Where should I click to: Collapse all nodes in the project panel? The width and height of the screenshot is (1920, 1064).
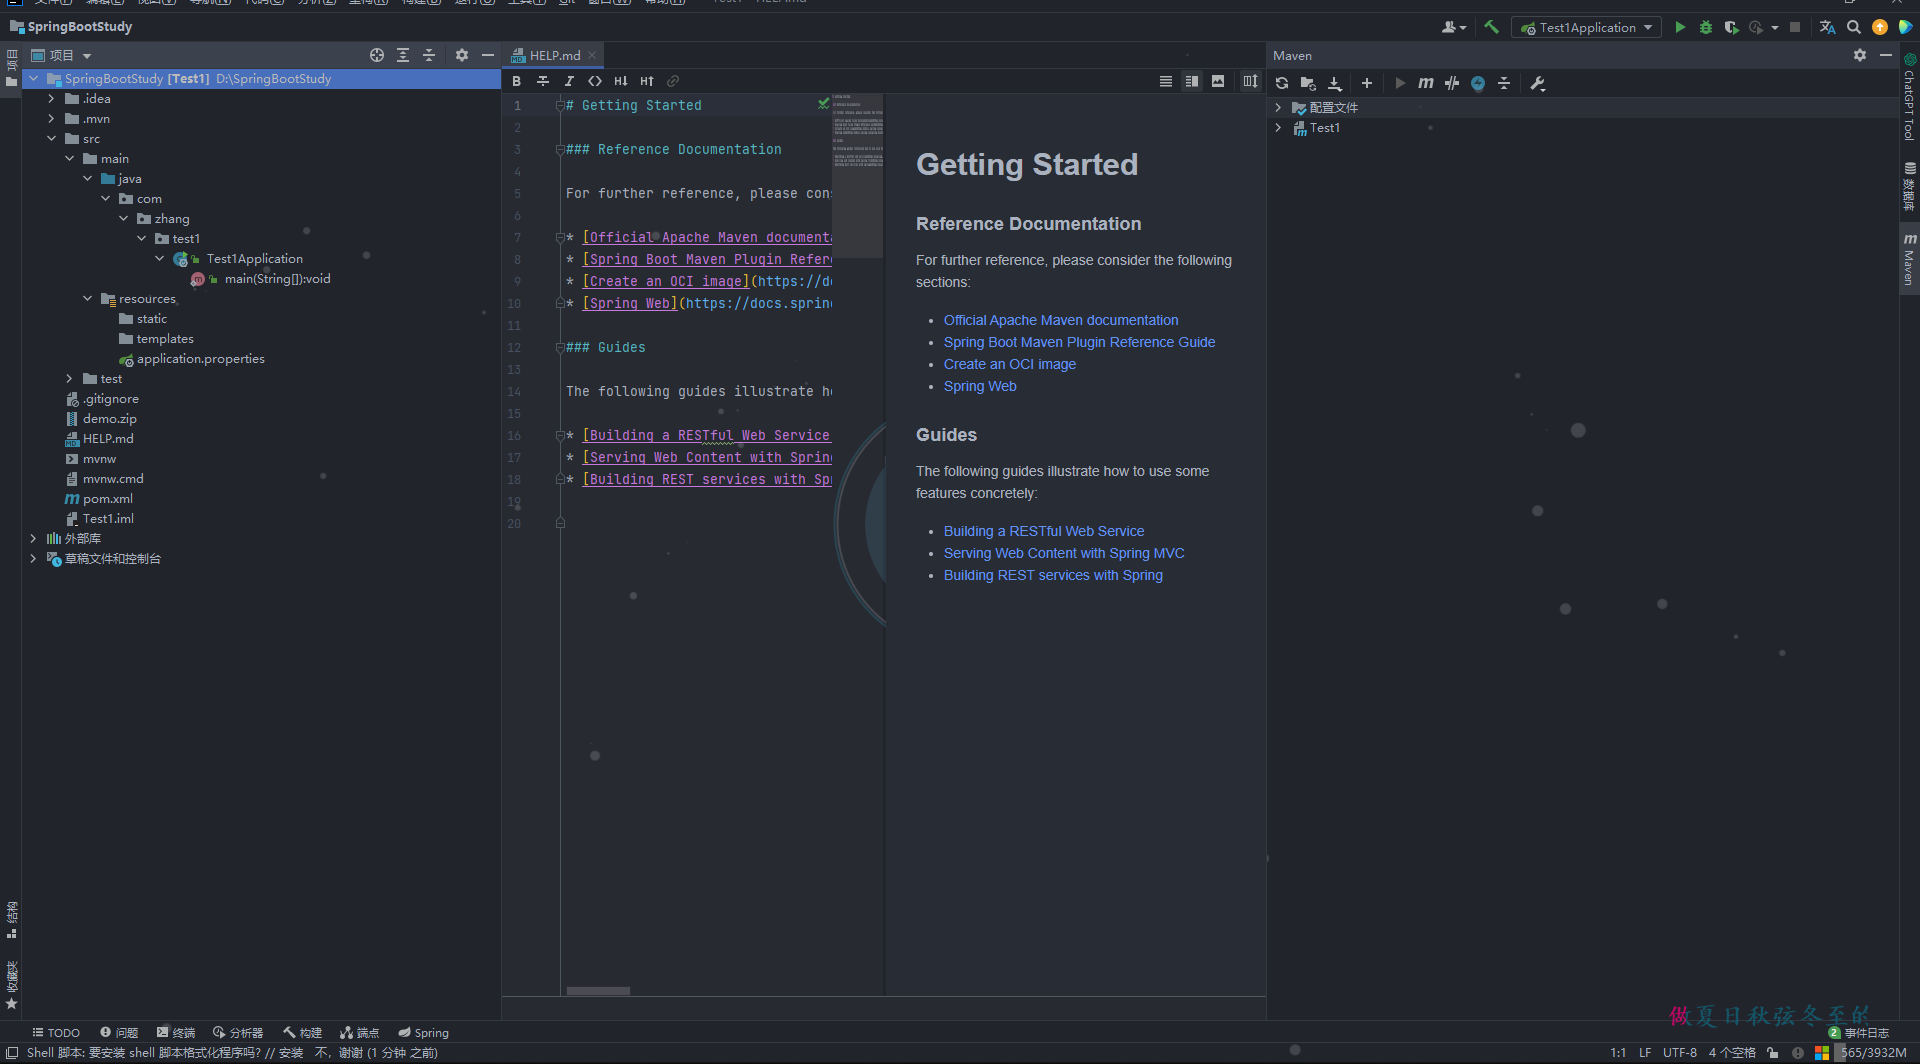pos(429,55)
